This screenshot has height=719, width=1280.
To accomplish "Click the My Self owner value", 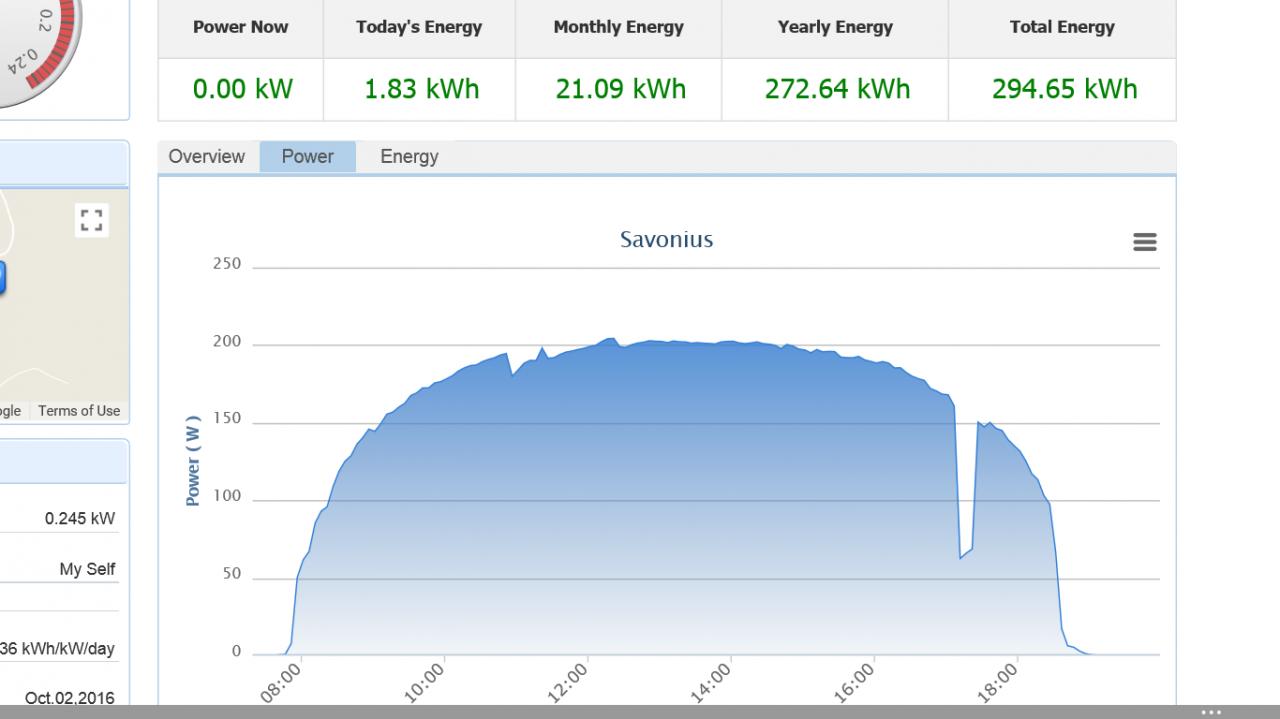I will [87, 569].
